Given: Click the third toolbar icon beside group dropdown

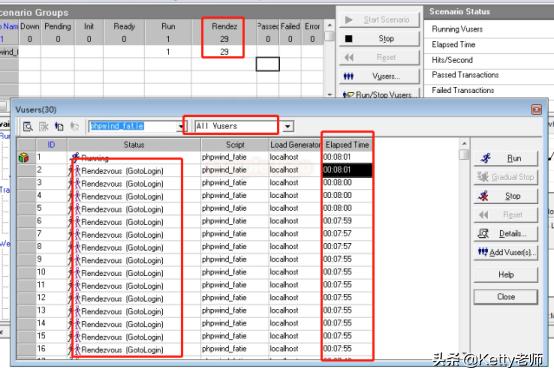Looking at the screenshot, I should coord(59,126).
